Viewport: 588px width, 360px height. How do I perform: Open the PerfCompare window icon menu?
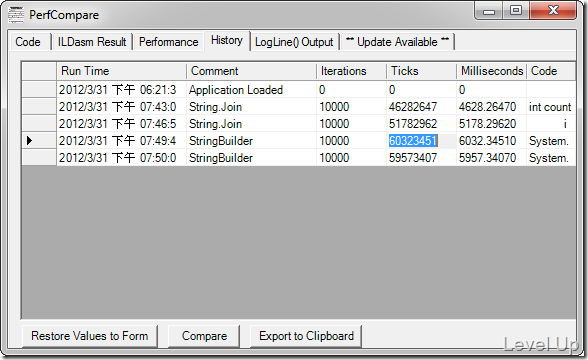tap(16, 15)
